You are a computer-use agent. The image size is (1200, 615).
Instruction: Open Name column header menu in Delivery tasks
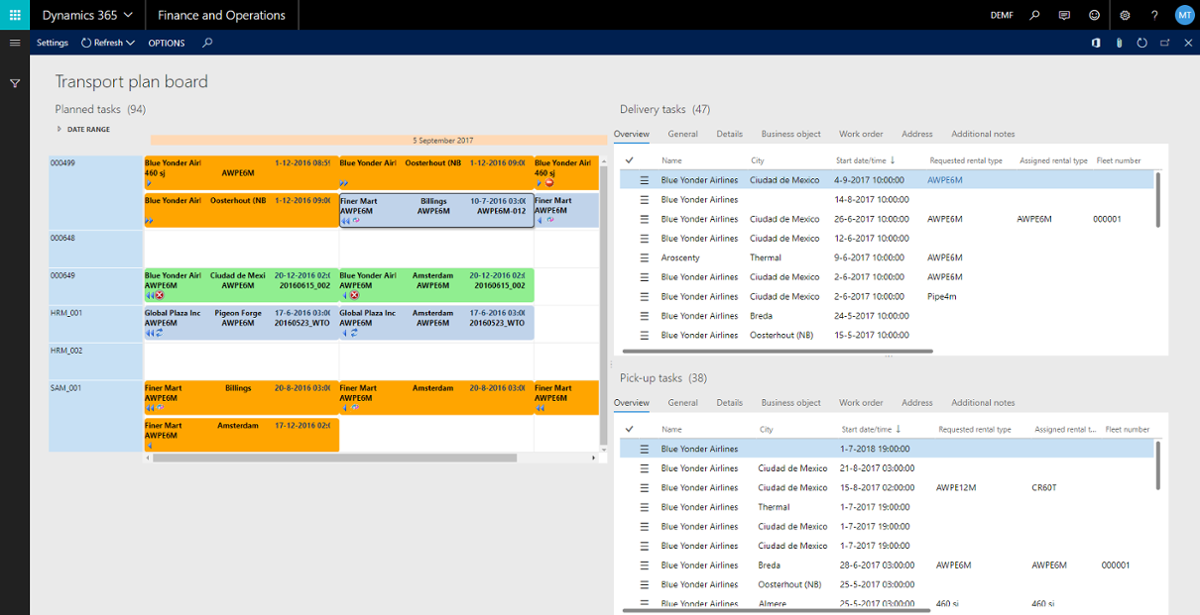tap(671, 160)
